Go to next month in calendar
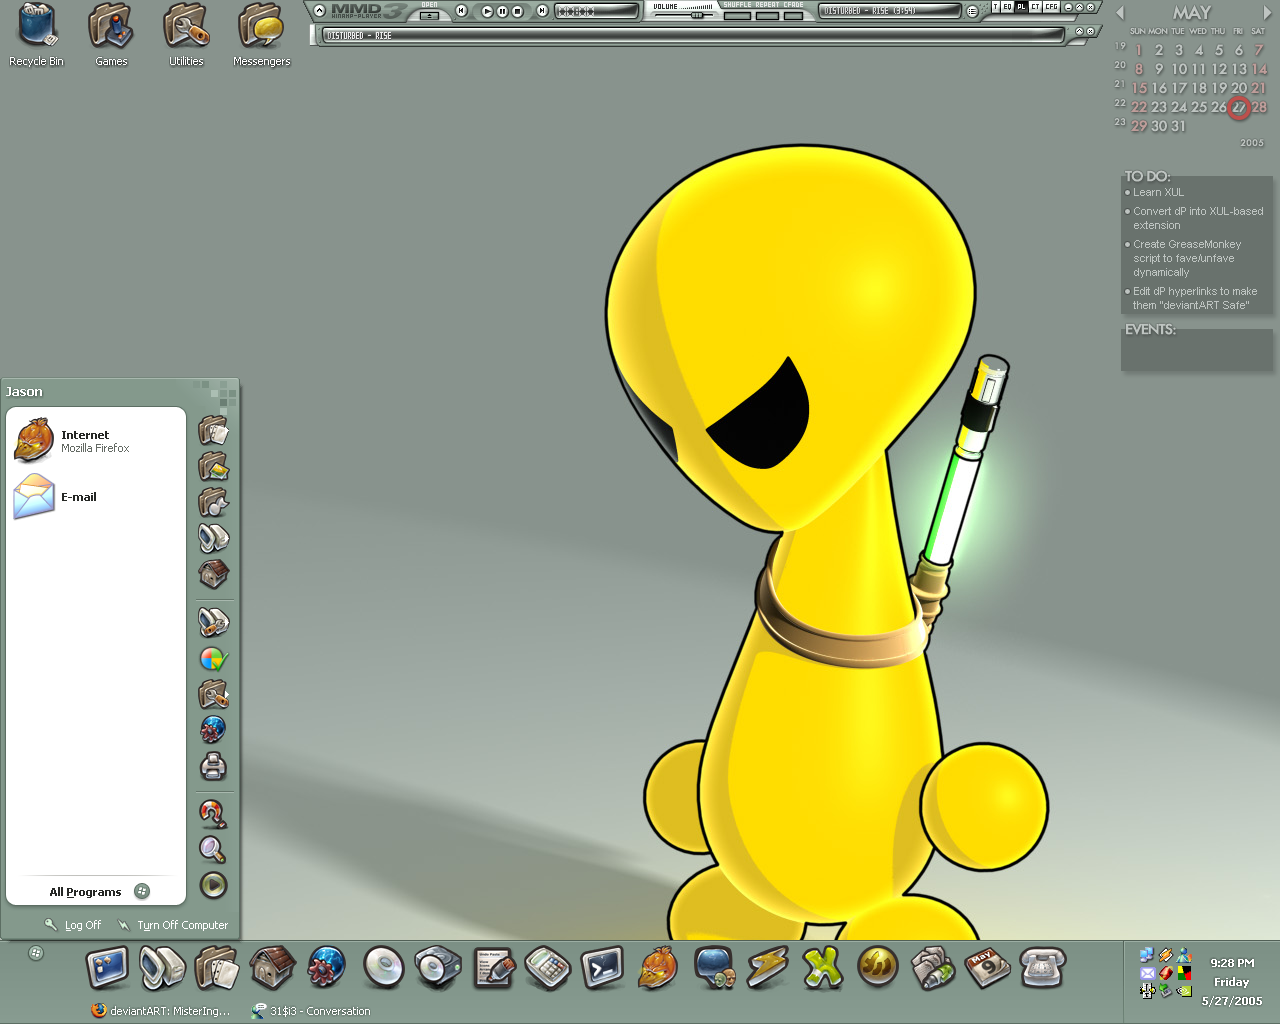The image size is (1280, 1024). 1267,13
